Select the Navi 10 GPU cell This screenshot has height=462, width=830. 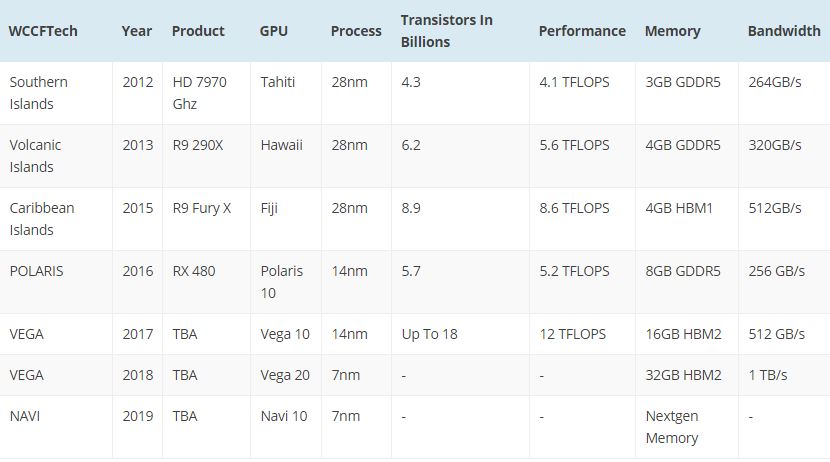[284, 416]
